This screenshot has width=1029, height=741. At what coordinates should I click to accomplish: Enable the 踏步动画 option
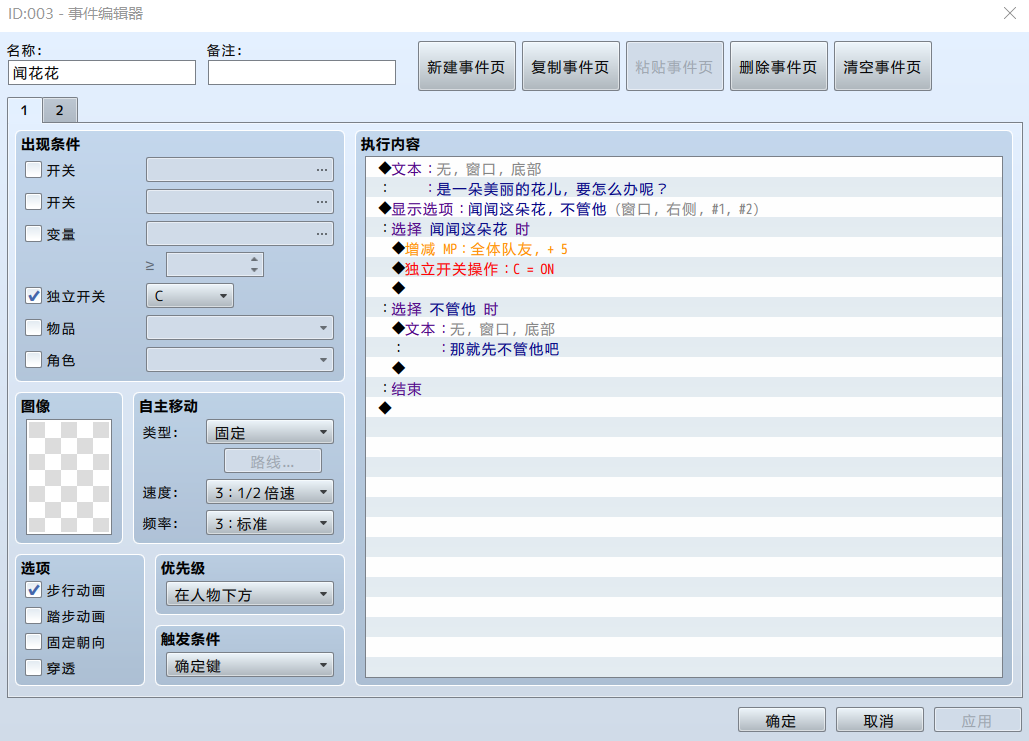point(33,616)
